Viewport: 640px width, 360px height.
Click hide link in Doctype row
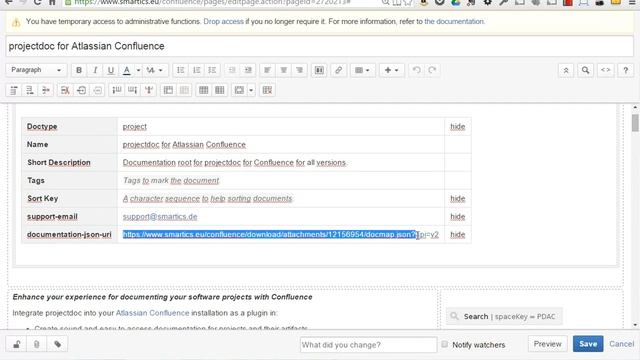pos(458,127)
